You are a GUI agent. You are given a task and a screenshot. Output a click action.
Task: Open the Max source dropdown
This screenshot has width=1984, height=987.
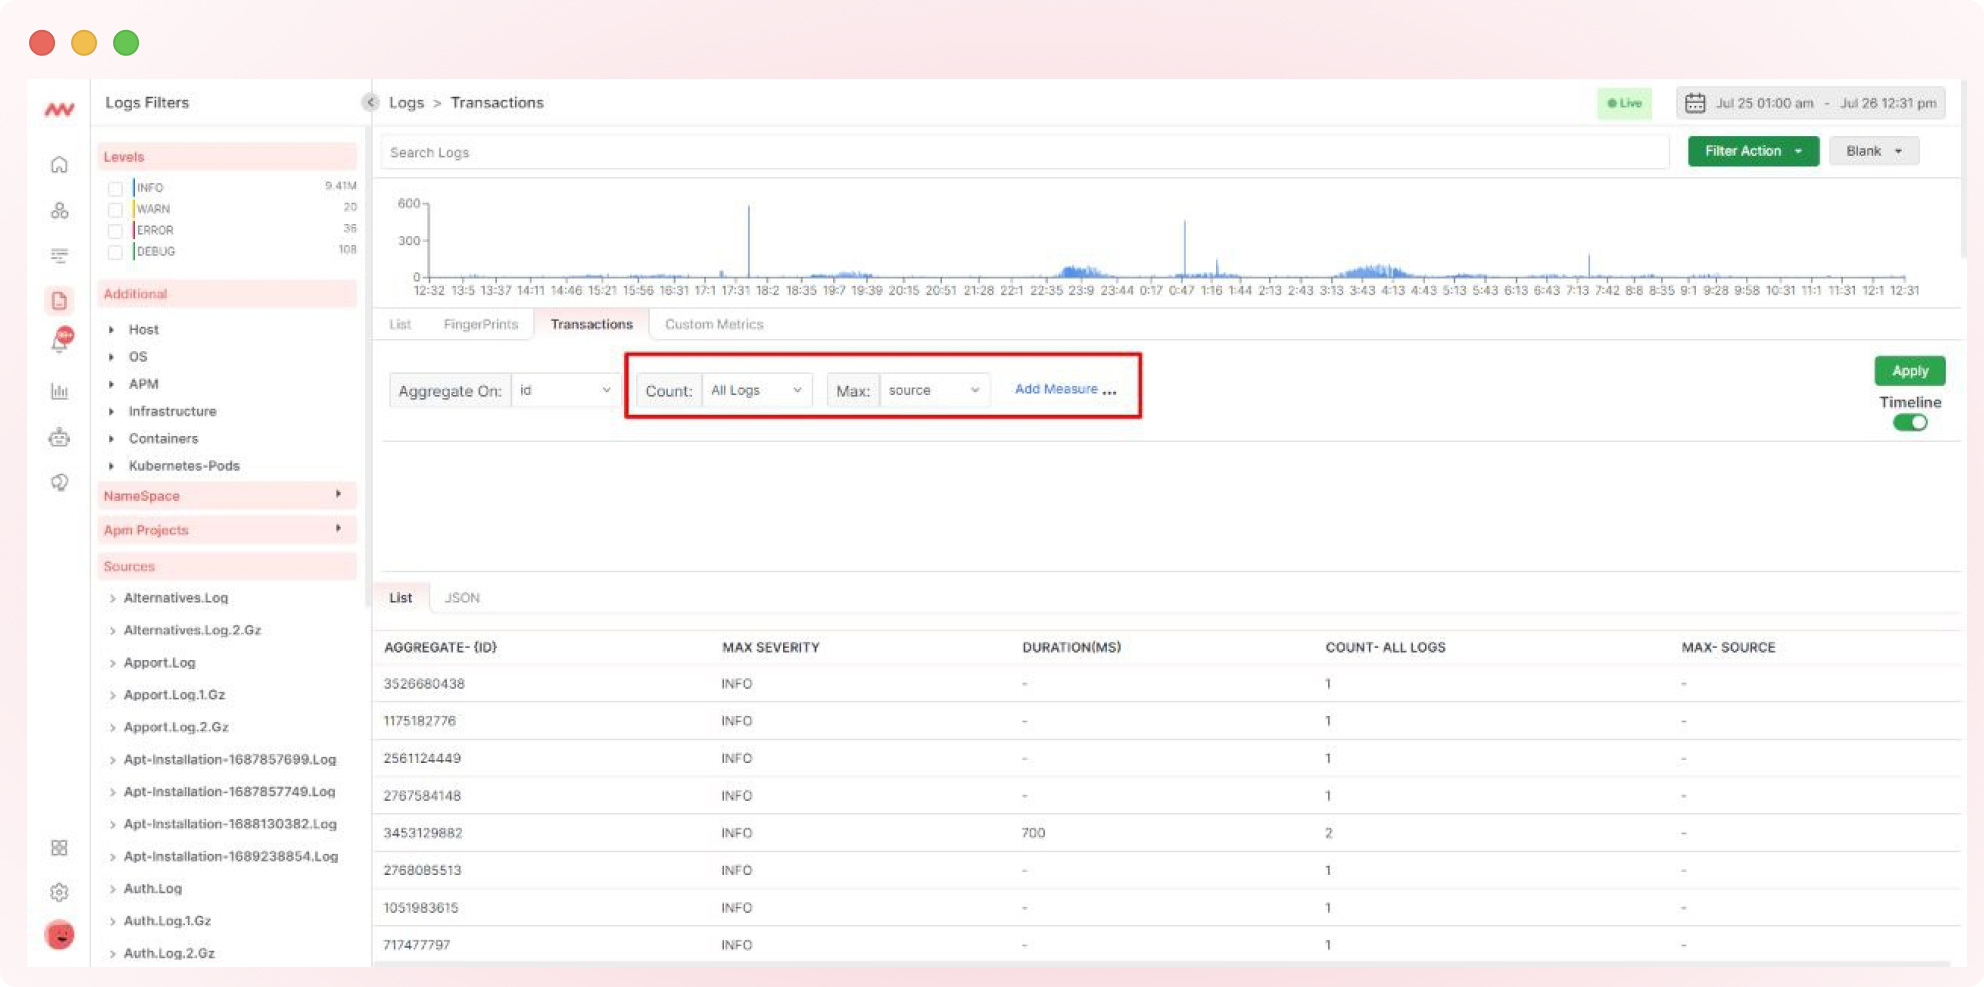[933, 390]
